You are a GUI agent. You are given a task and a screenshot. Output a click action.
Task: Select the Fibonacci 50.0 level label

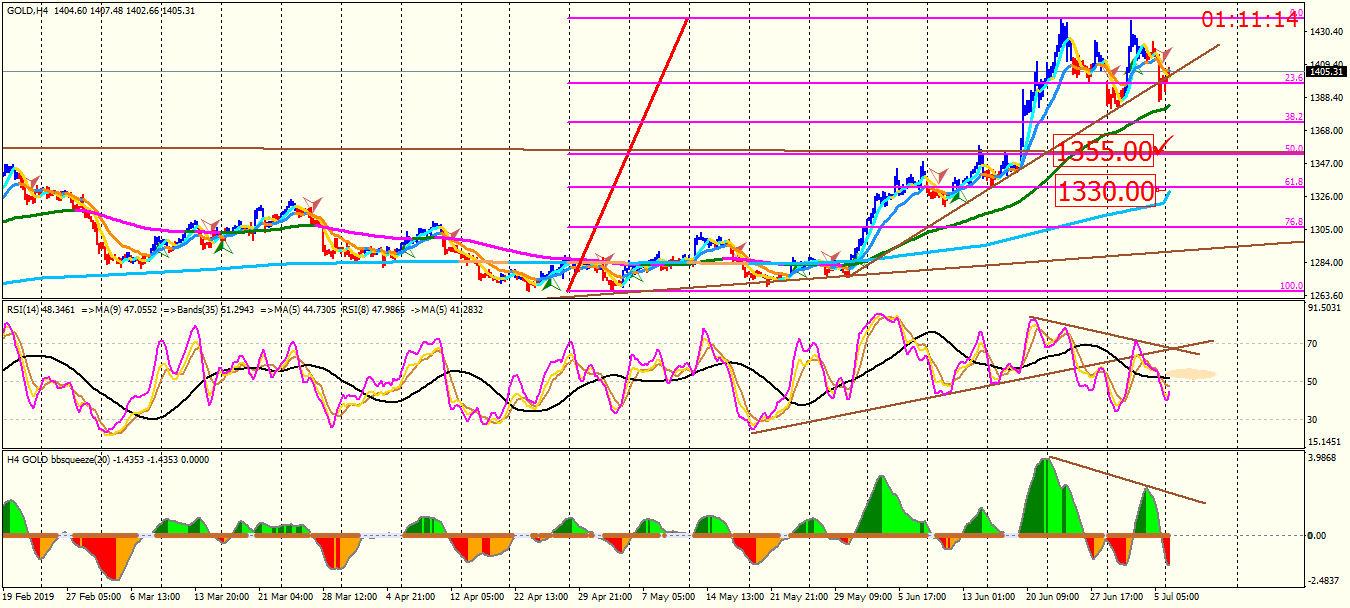pyautogui.click(x=1293, y=149)
